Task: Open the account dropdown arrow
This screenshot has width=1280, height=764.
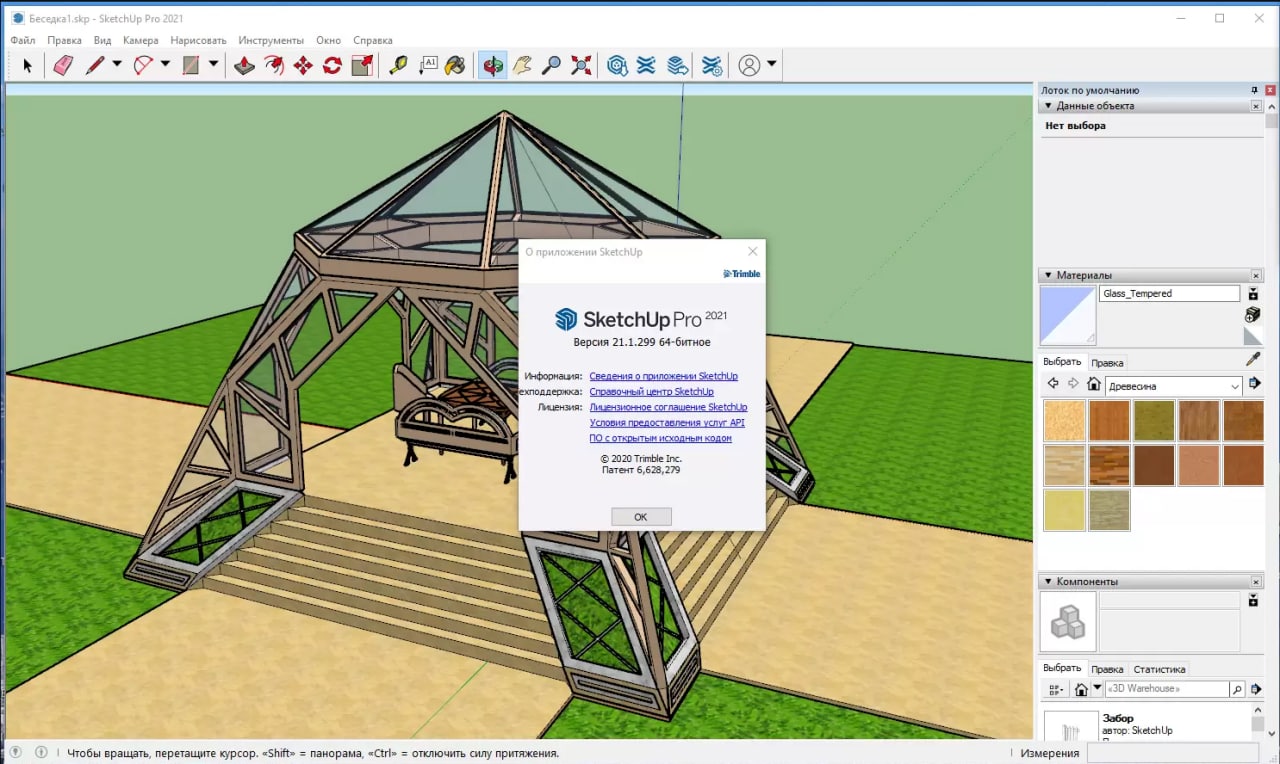Action: pyautogui.click(x=772, y=66)
